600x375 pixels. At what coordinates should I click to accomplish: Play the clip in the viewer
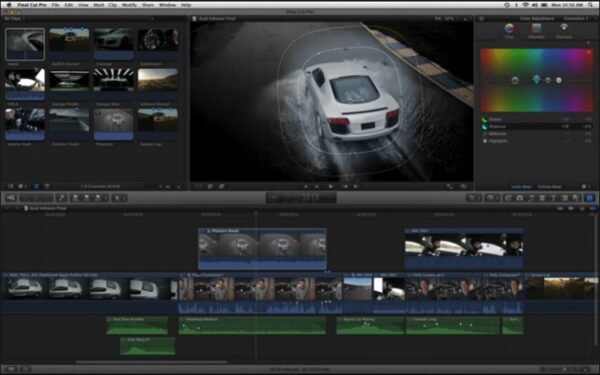(331, 186)
